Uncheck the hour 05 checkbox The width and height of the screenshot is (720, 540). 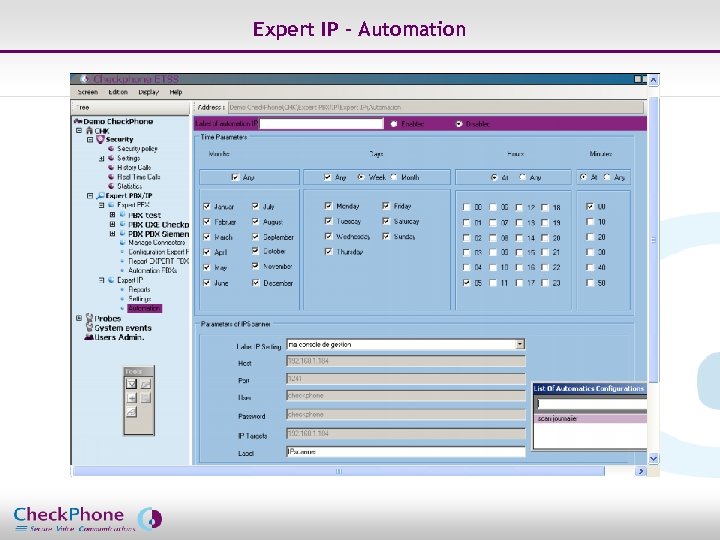[x=467, y=283]
